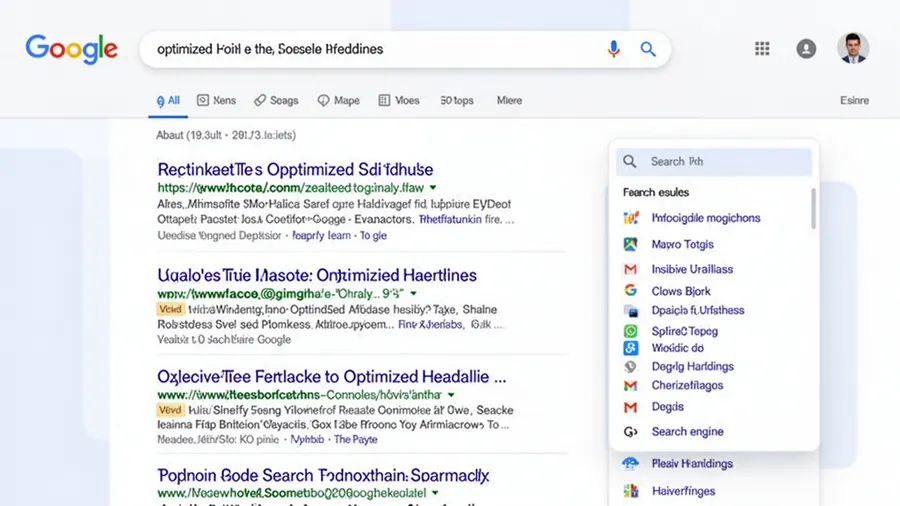Select 'Mavro Totgis' in panel
Screen dimensions: 900x506
point(682,244)
